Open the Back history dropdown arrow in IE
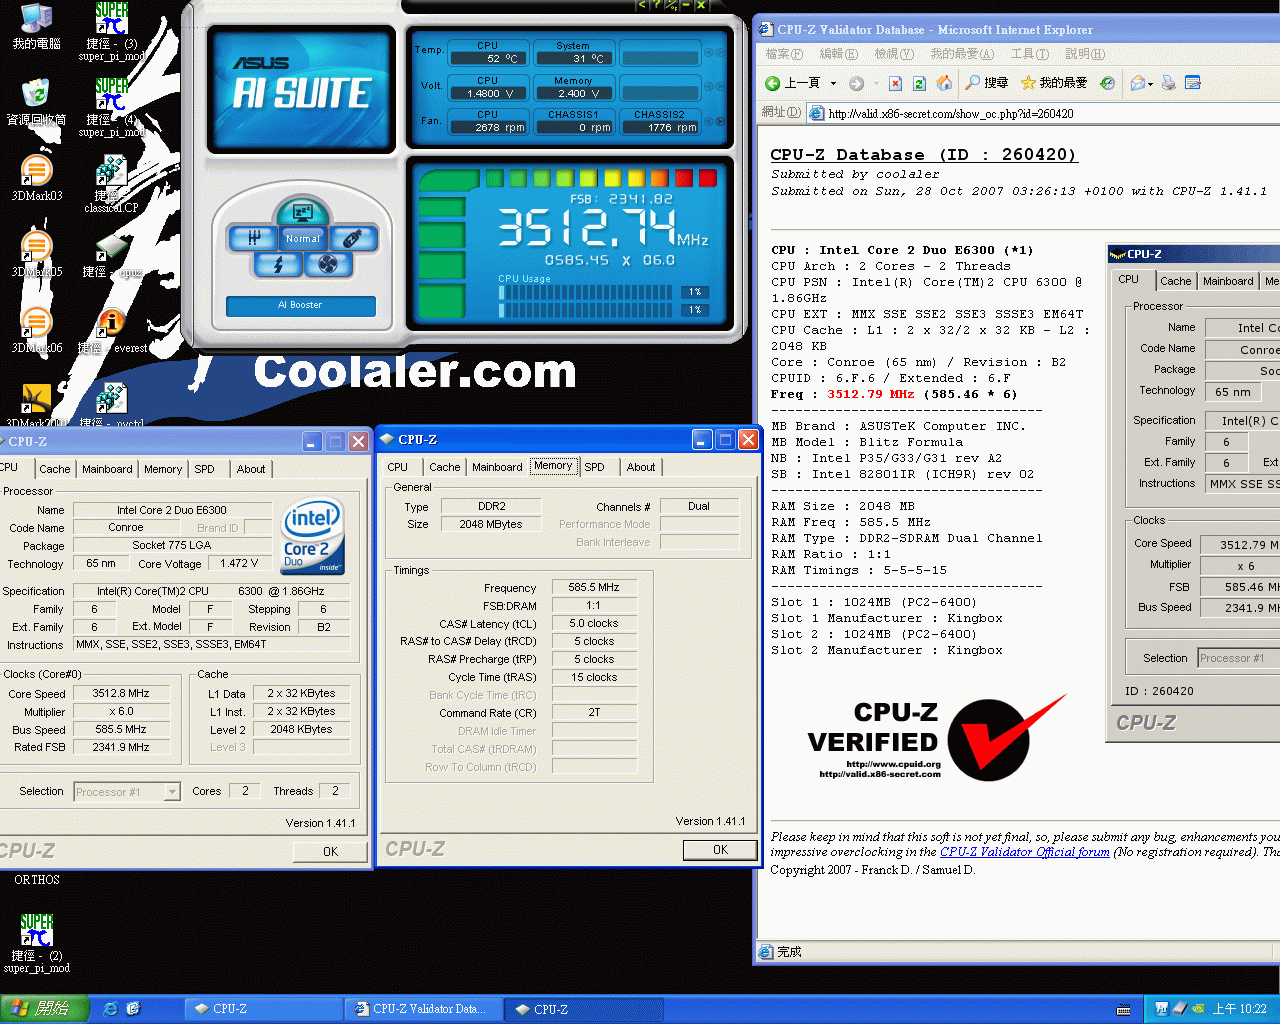 [x=833, y=83]
